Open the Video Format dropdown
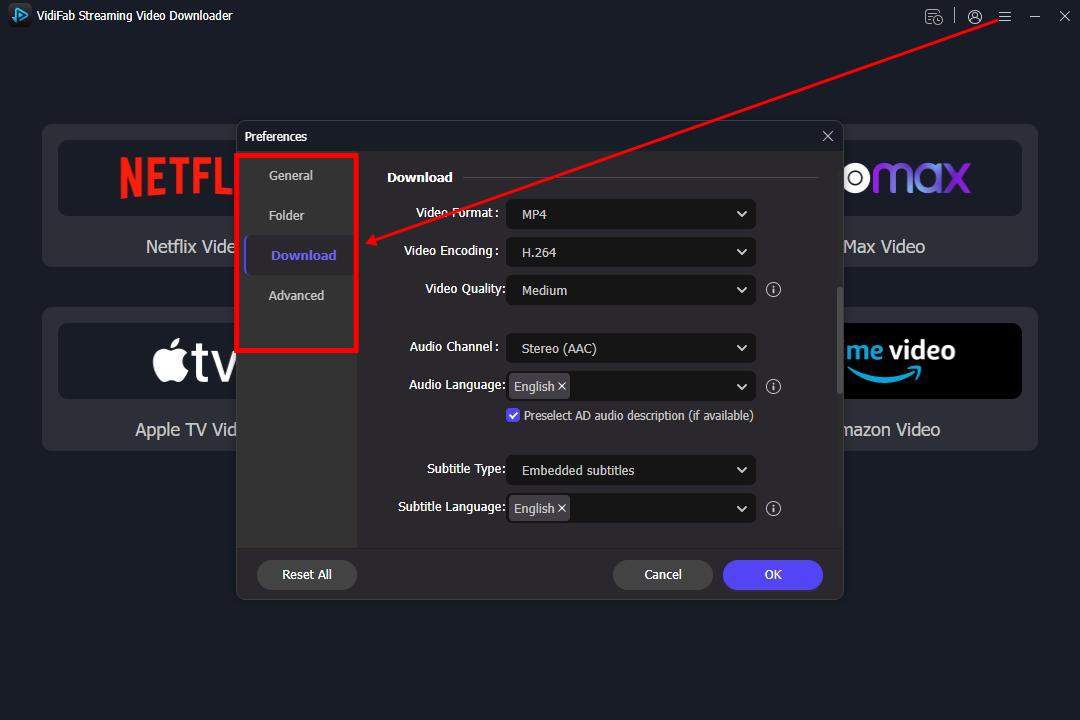 click(631, 214)
